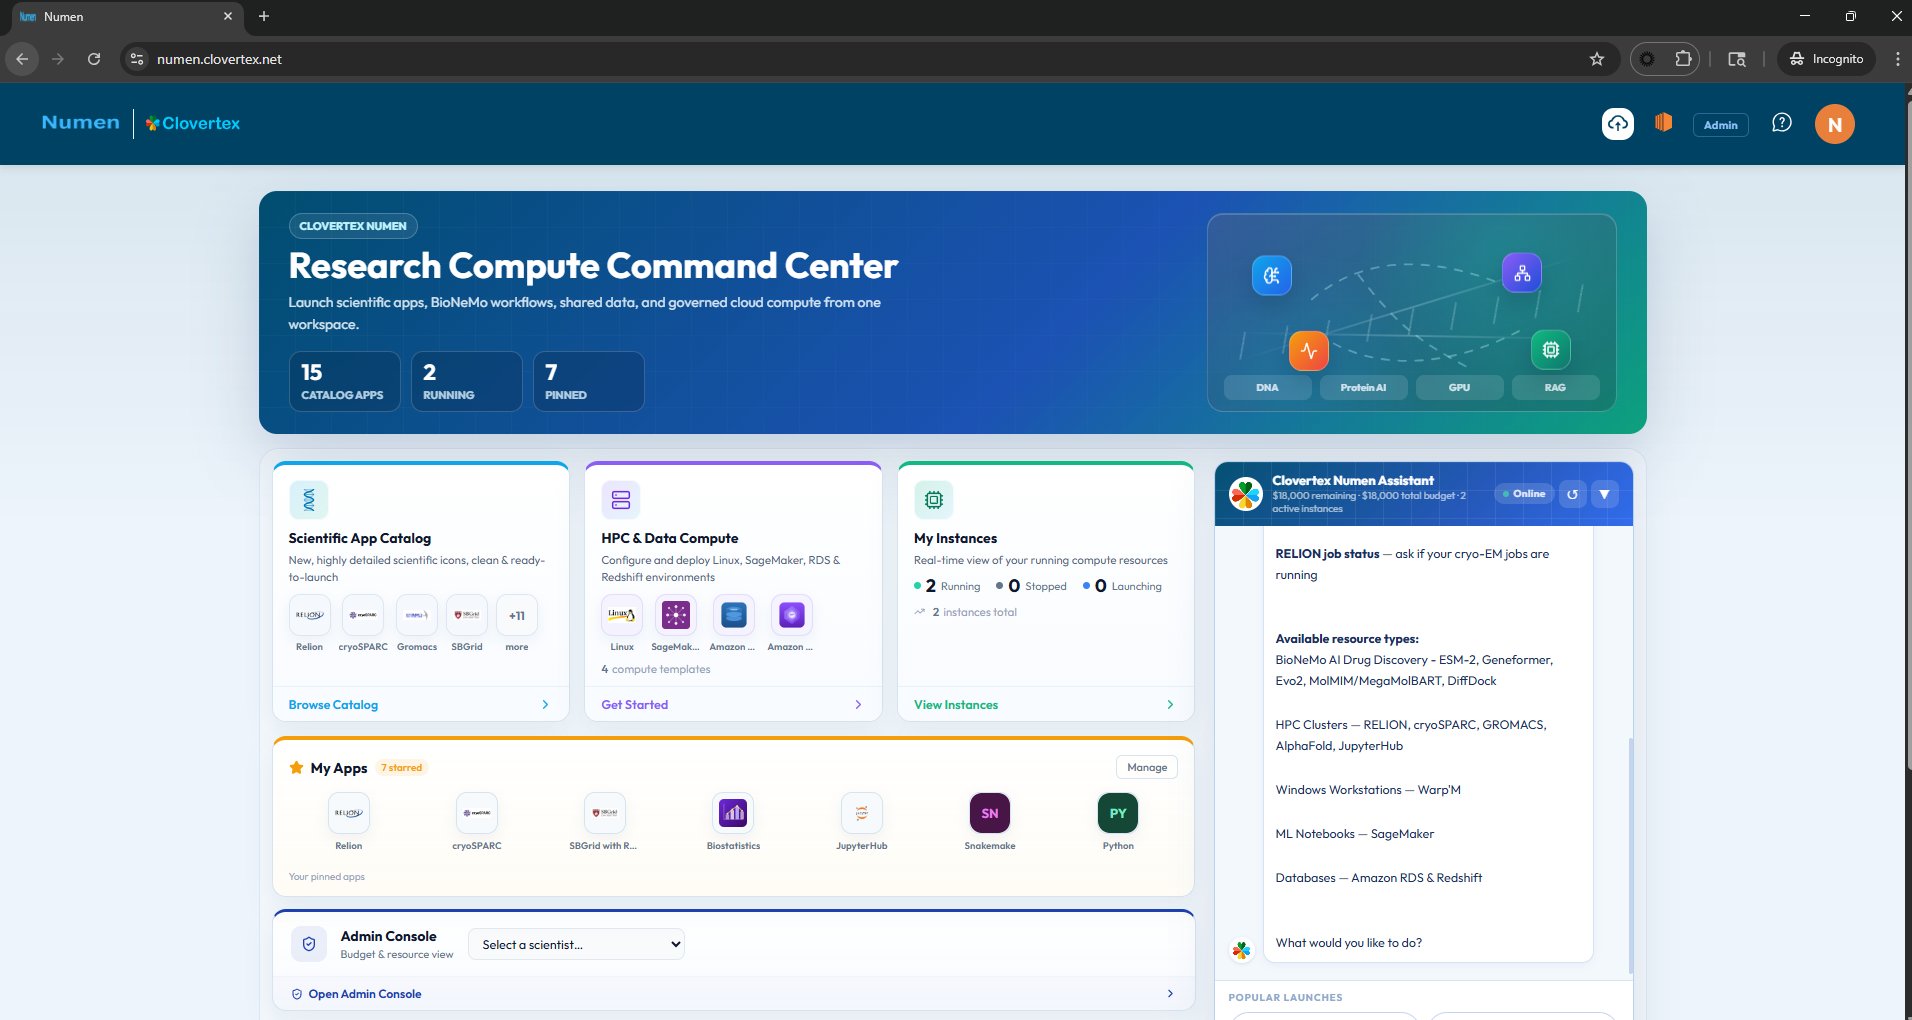Click the 15 Catalog Apps stat tile
1912x1020 pixels.
tap(344, 381)
